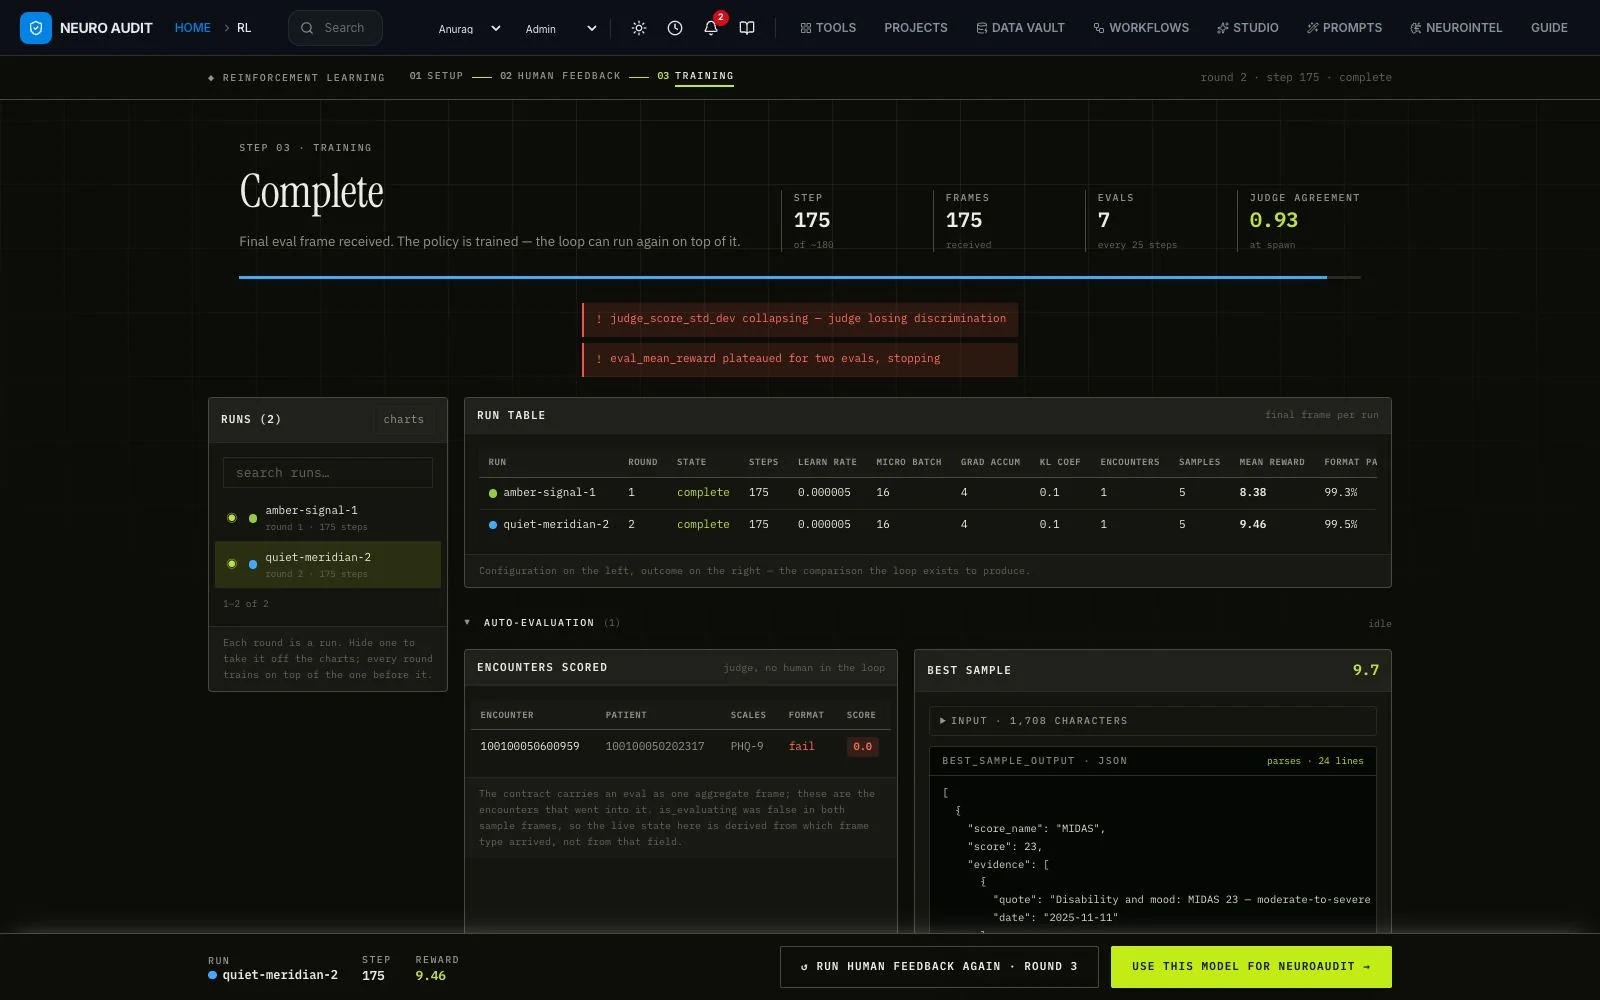Click the judge_score_std_dev collapsing warning
The height and width of the screenshot is (1000, 1600).
[x=800, y=320]
